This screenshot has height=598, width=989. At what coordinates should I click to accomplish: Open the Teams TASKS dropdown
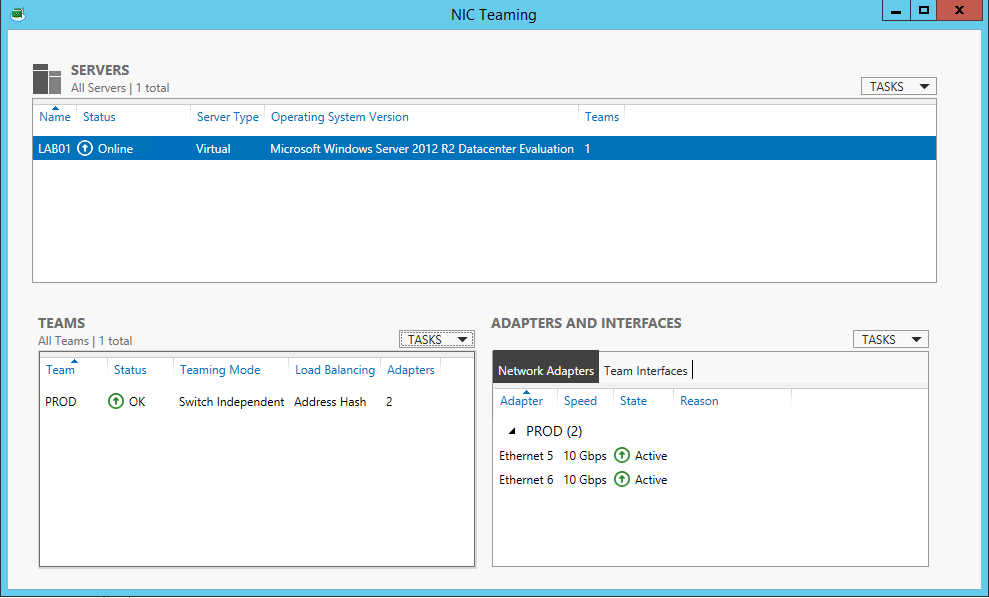tap(436, 340)
